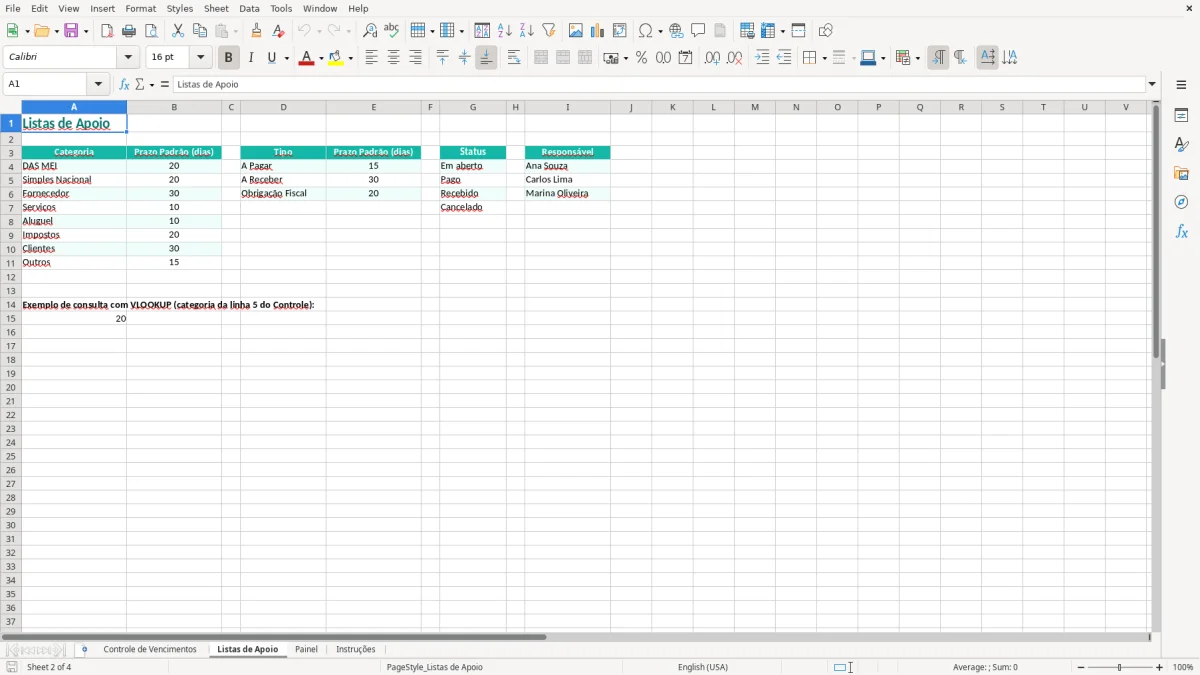Switch to Painel sheet tab
This screenshot has width=1200, height=675.
click(x=306, y=650)
